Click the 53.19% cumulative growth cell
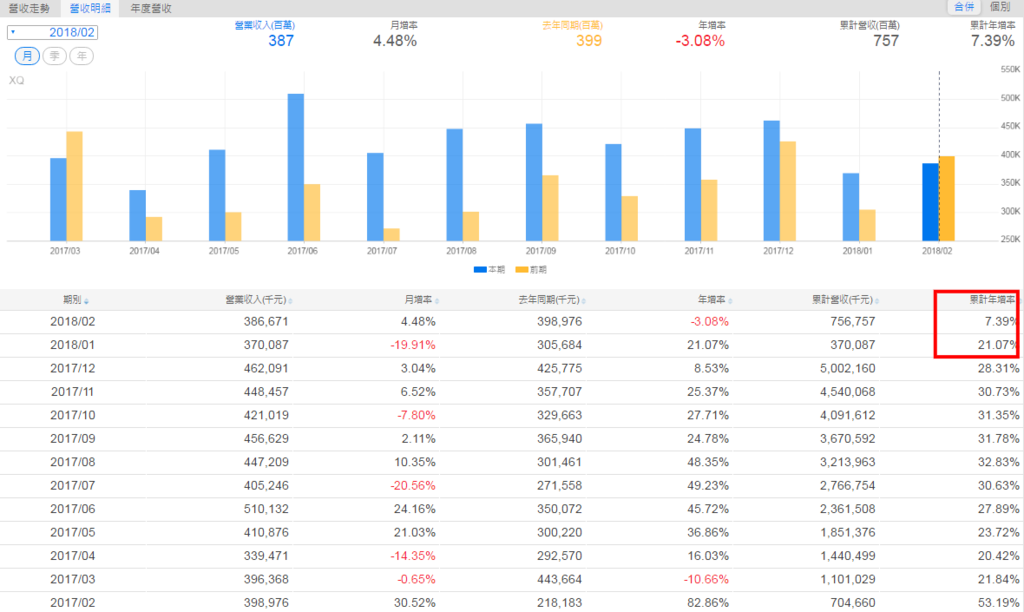Screen dimensions: 1024x612 999,603
